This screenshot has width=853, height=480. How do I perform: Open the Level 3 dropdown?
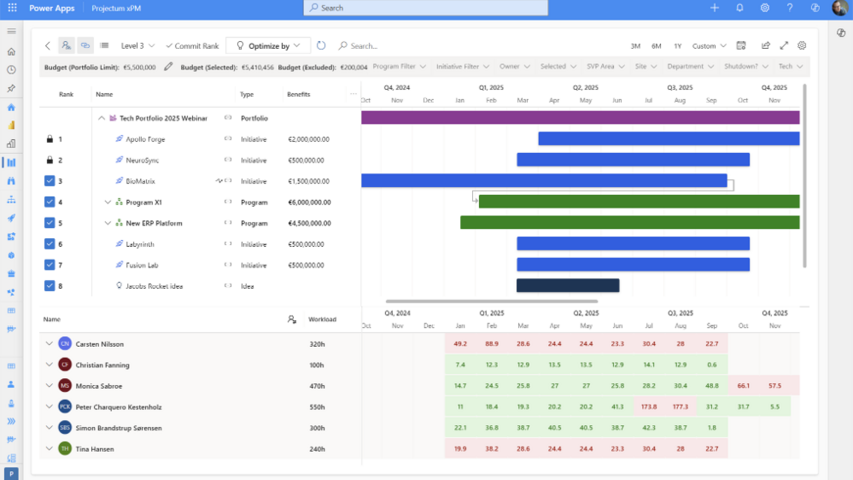pos(138,46)
